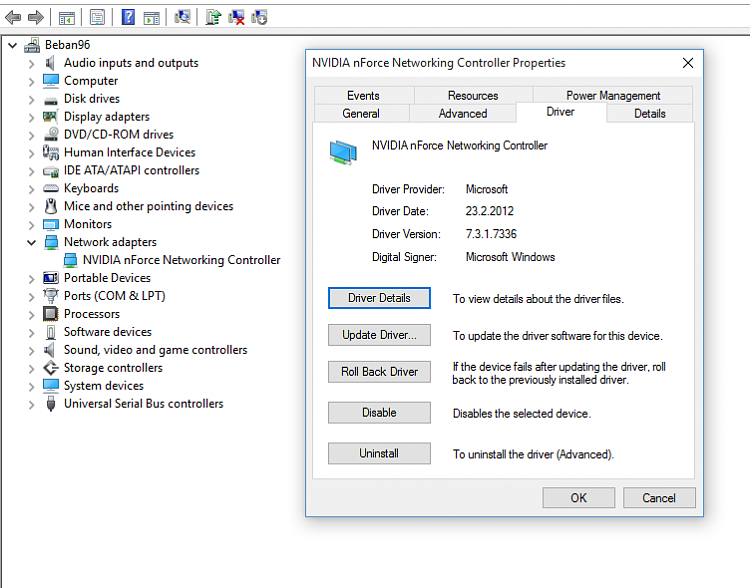Click the Mice and other pointing devices icon

tap(51, 206)
